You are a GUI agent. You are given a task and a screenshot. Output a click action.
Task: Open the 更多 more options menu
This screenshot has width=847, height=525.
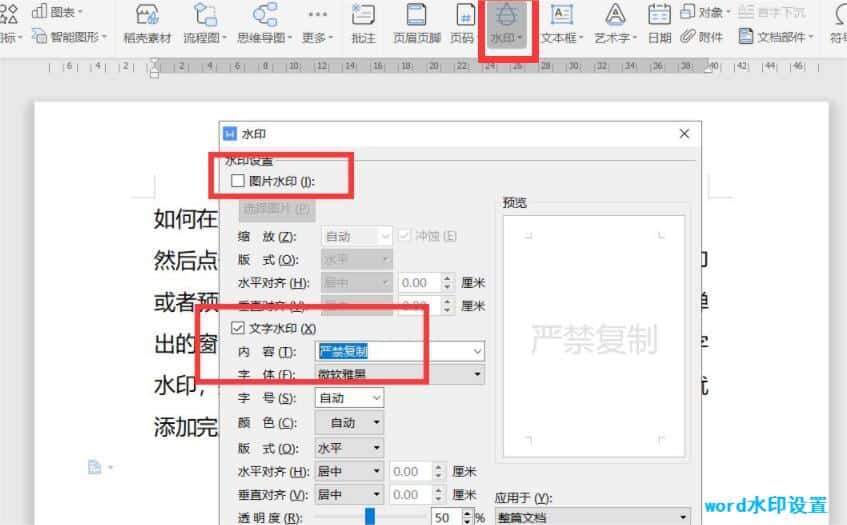click(x=318, y=24)
